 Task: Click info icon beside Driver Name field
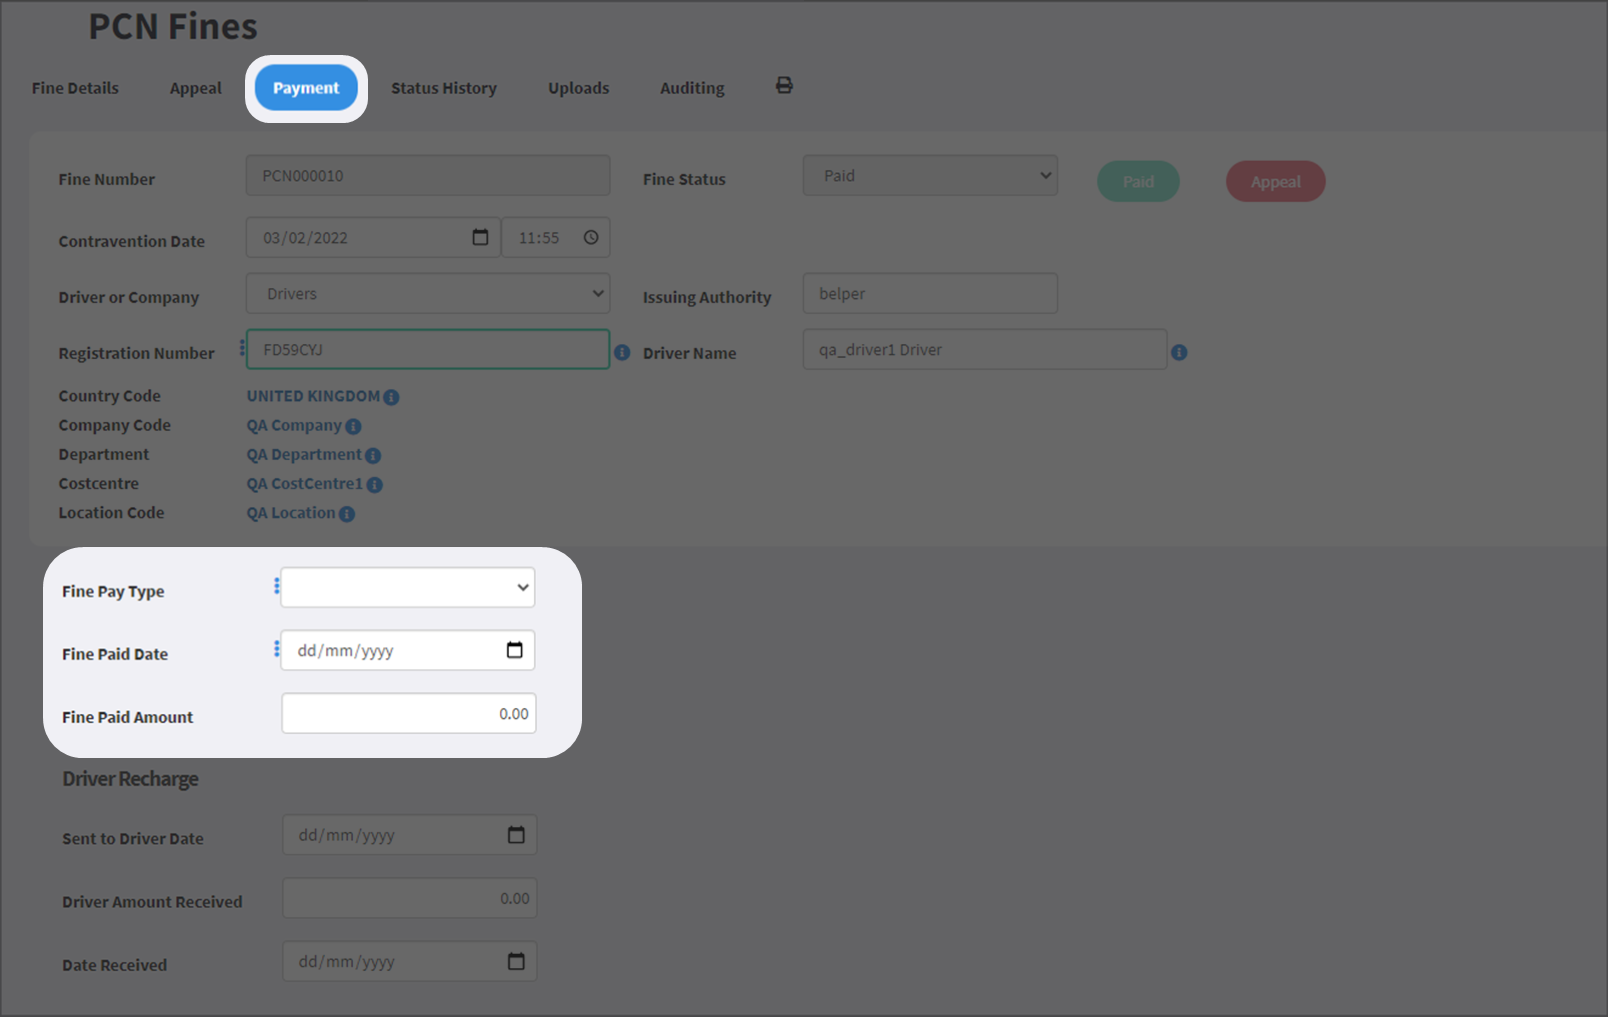[x=1179, y=353]
